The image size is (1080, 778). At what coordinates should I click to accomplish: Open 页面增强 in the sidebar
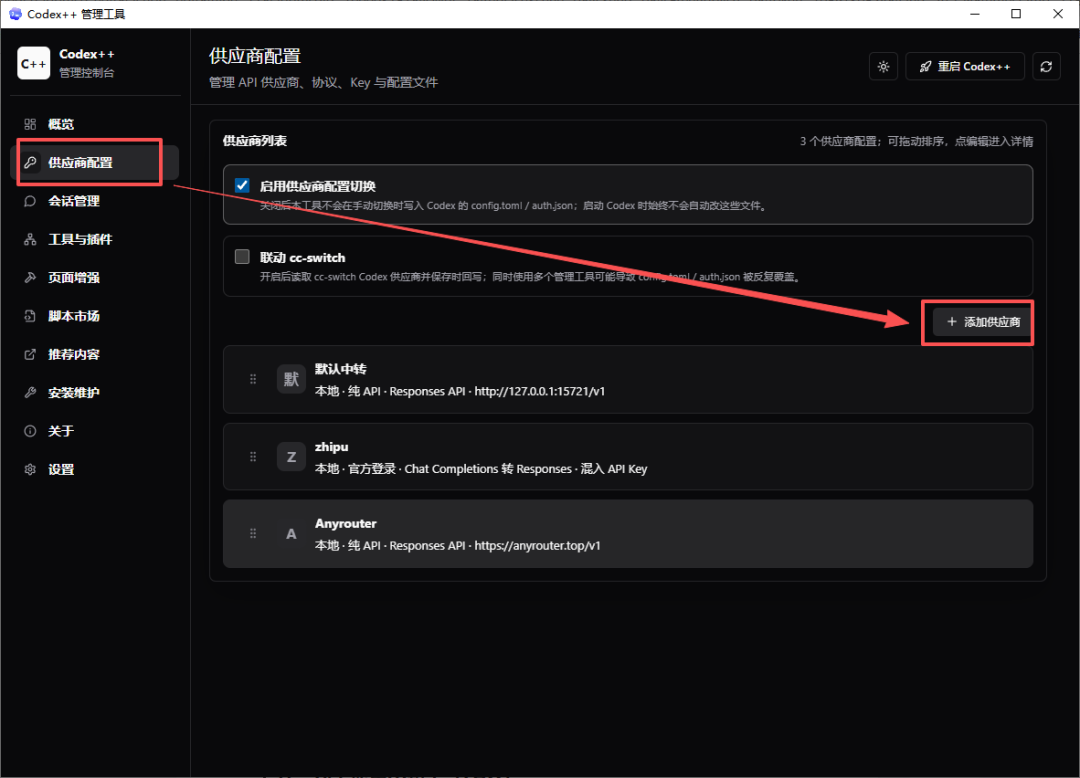tap(95, 277)
